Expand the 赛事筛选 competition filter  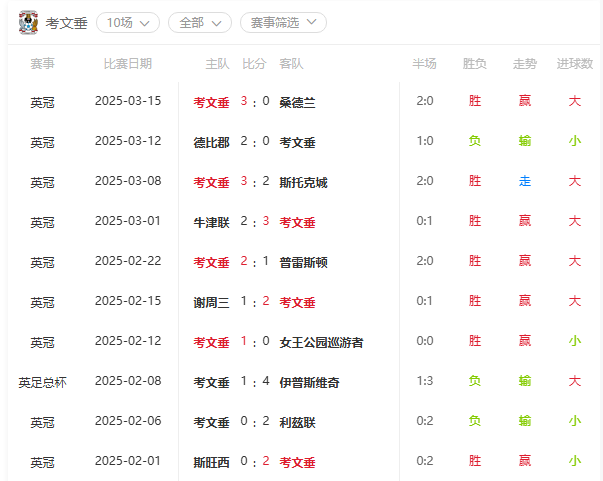tap(283, 23)
